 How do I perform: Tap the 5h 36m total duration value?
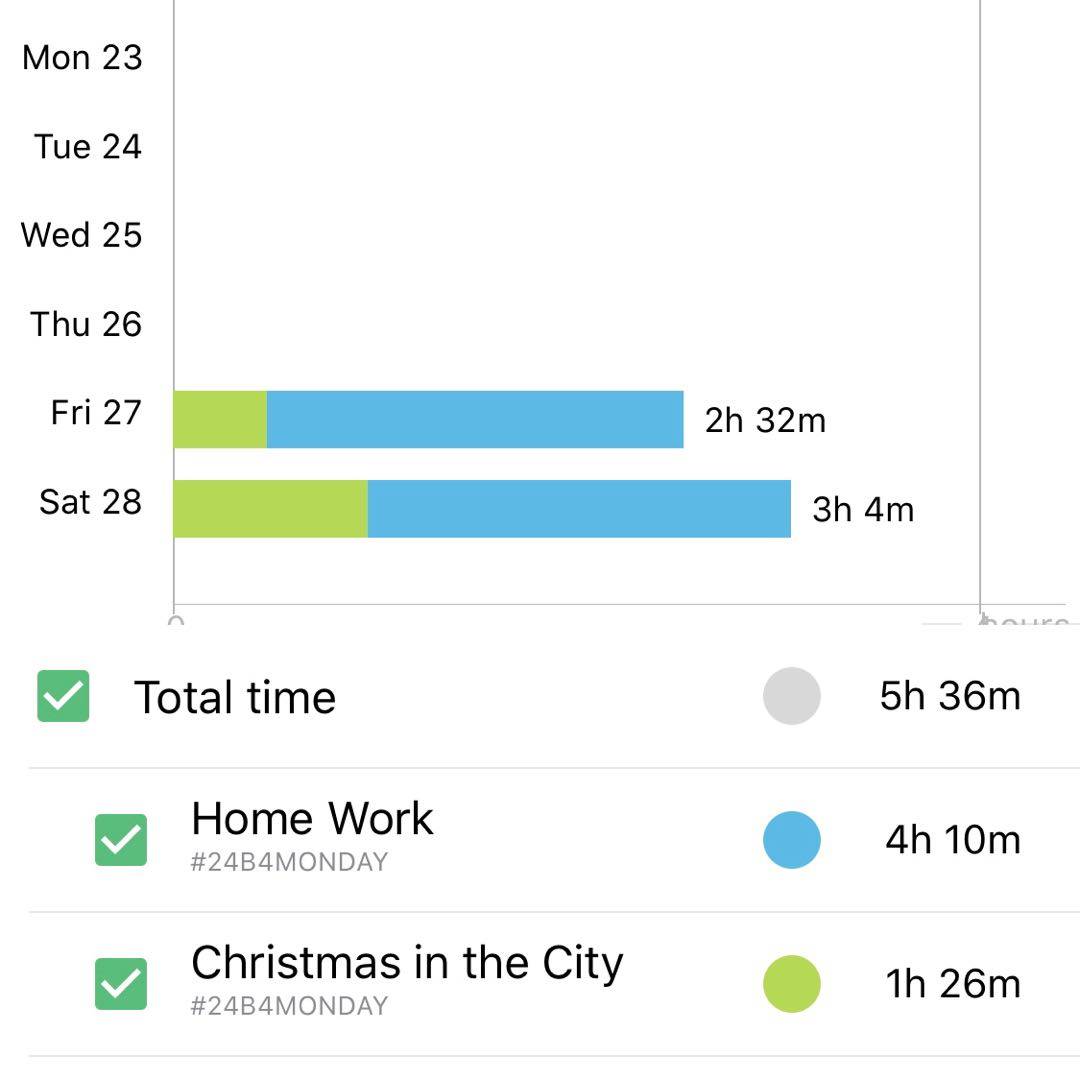[x=950, y=696]
